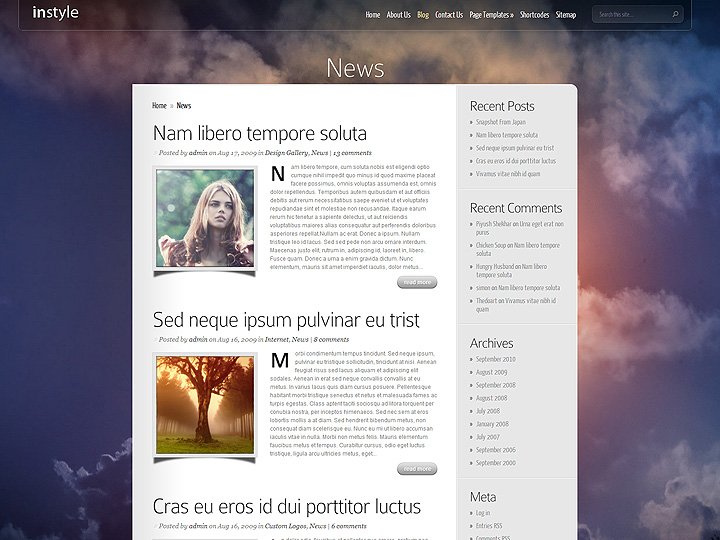The width and height of the screenshot is (720, 540).
Task: Open recent post Sed neque ipsum pulvinar
Action: coord(515,148)
